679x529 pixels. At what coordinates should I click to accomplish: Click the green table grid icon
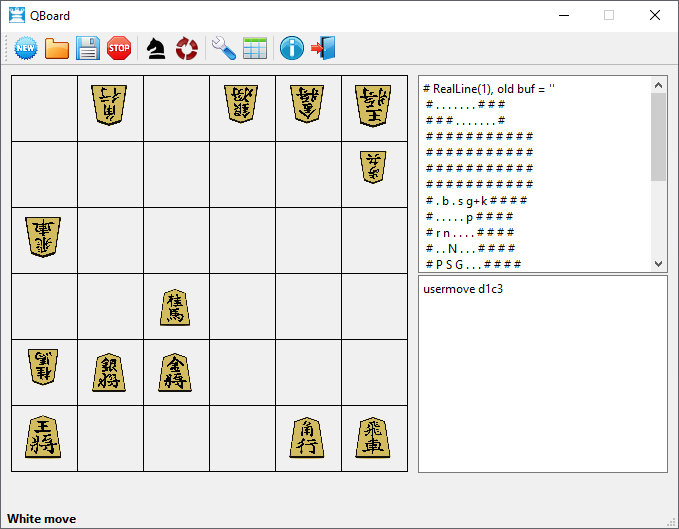tap(255, 48)
